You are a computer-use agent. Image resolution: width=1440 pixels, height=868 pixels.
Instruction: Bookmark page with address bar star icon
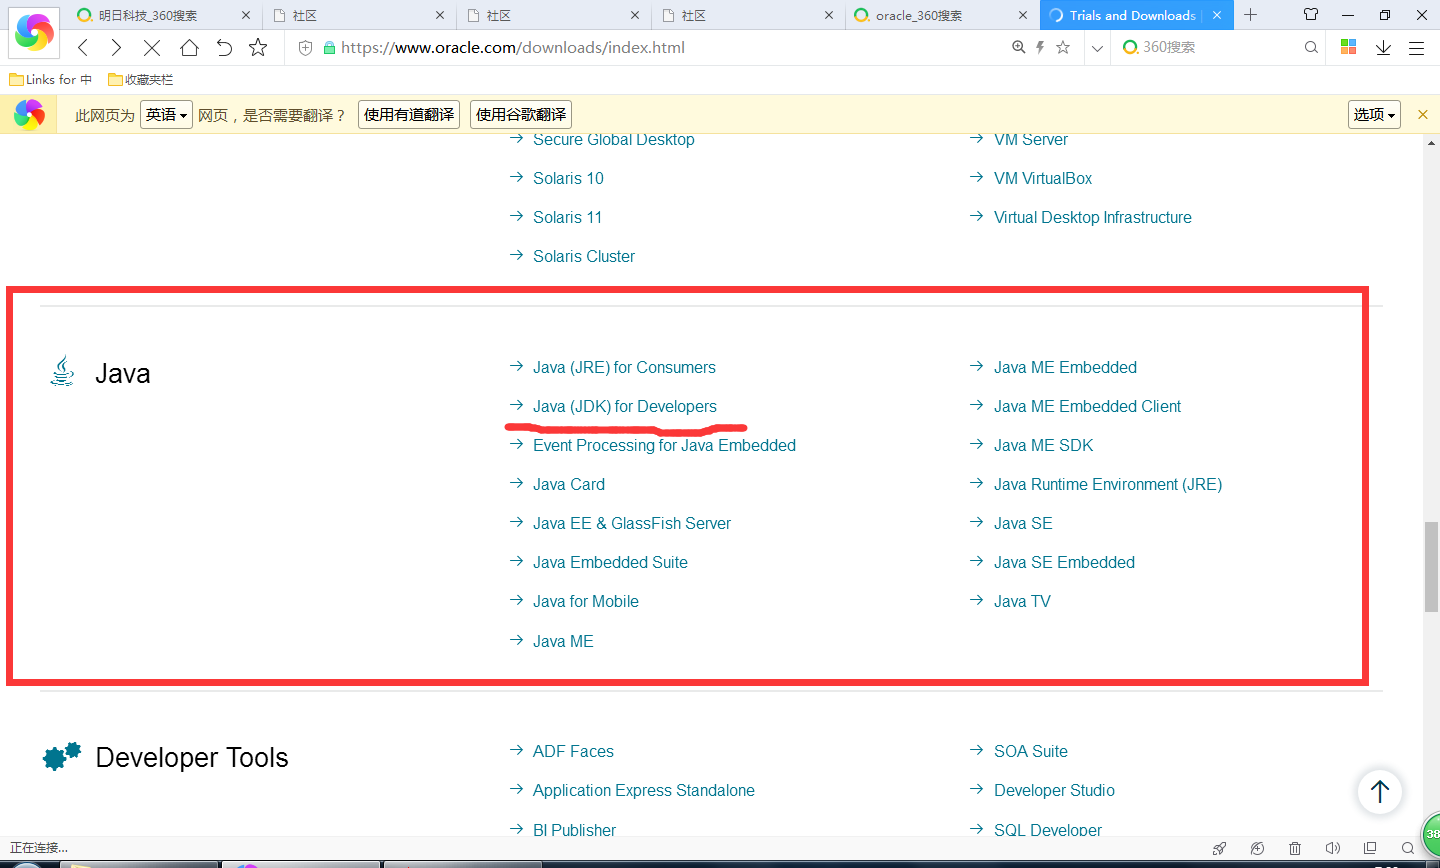click(1063, 47)
